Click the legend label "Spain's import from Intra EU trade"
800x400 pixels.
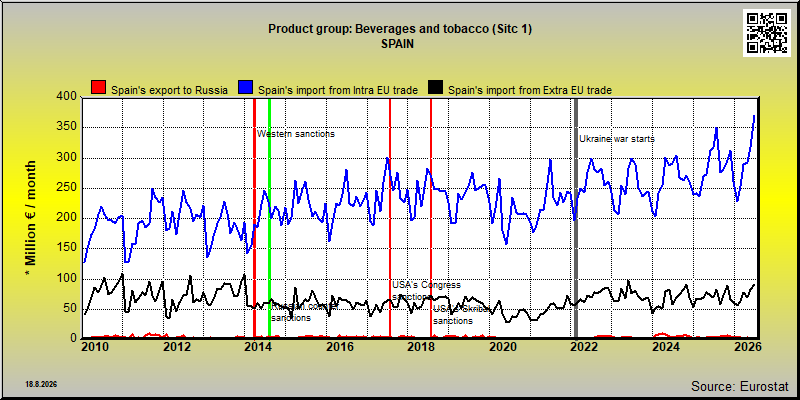tap(338, 90)
